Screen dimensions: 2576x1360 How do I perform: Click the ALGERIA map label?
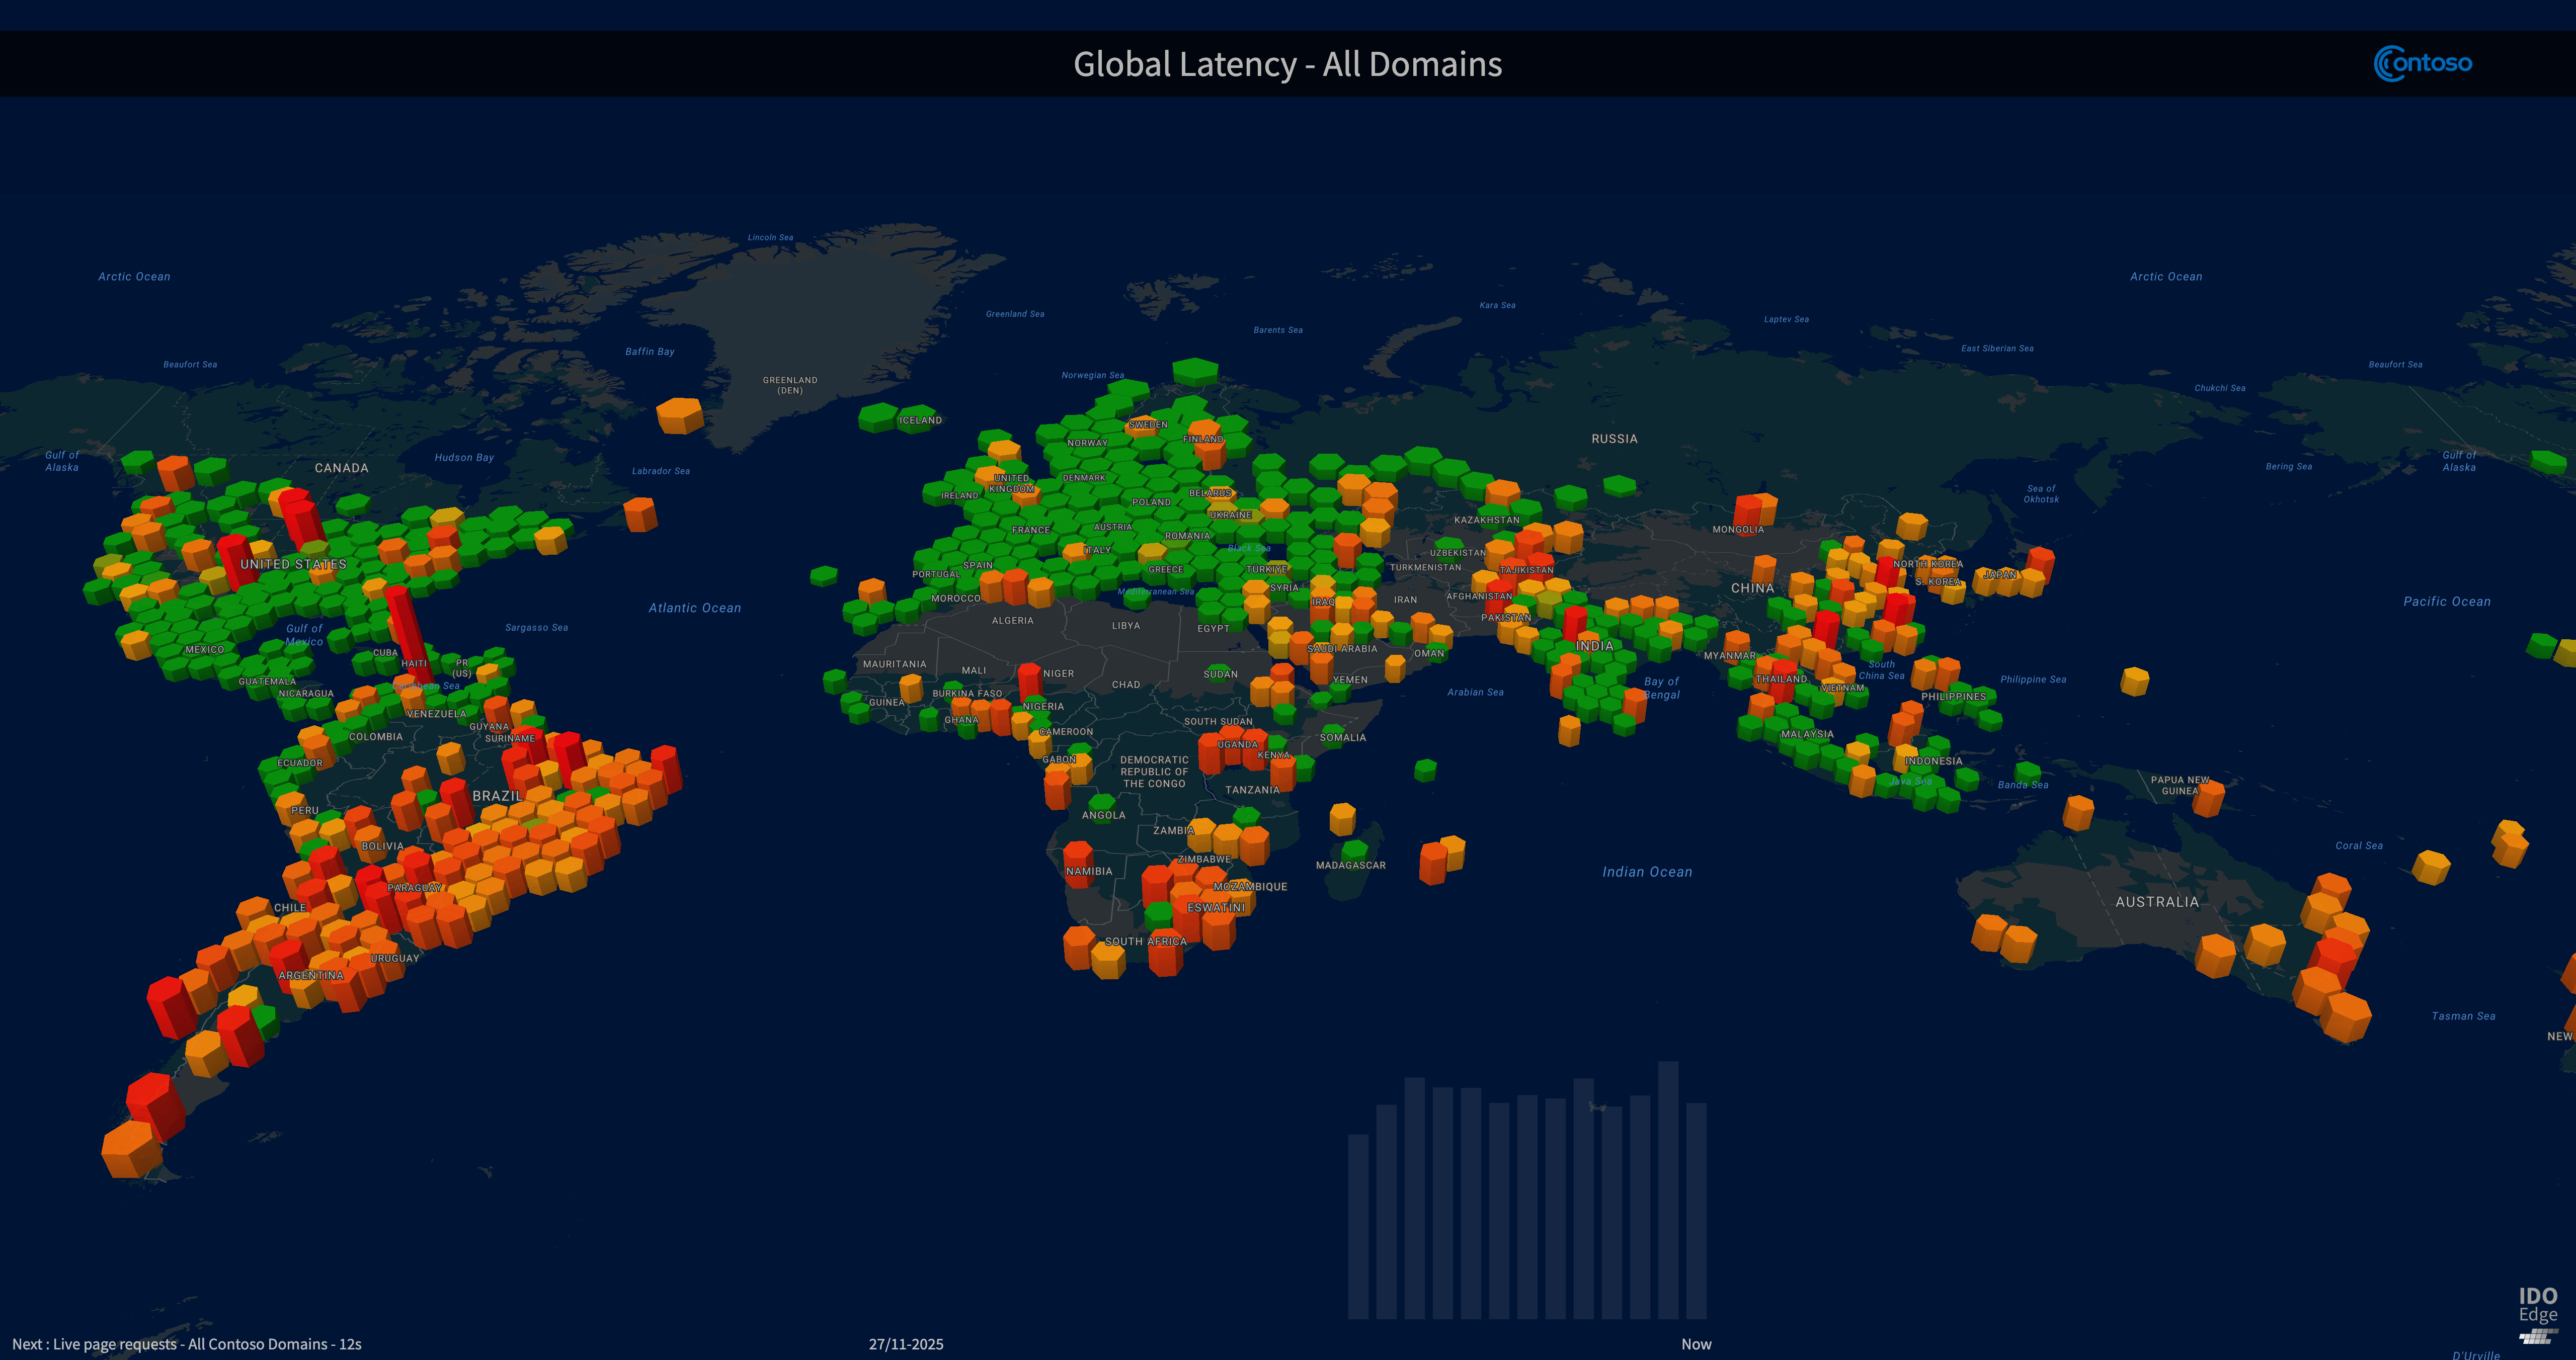1013,621
